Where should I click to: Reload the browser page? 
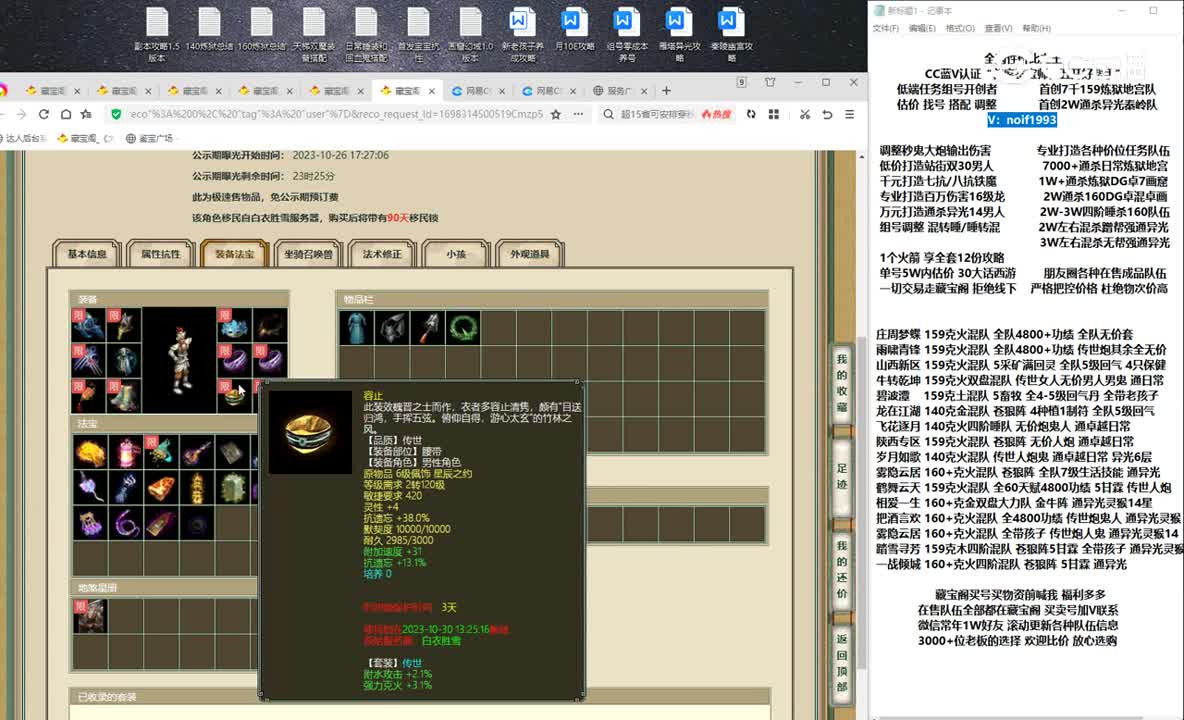44,114
